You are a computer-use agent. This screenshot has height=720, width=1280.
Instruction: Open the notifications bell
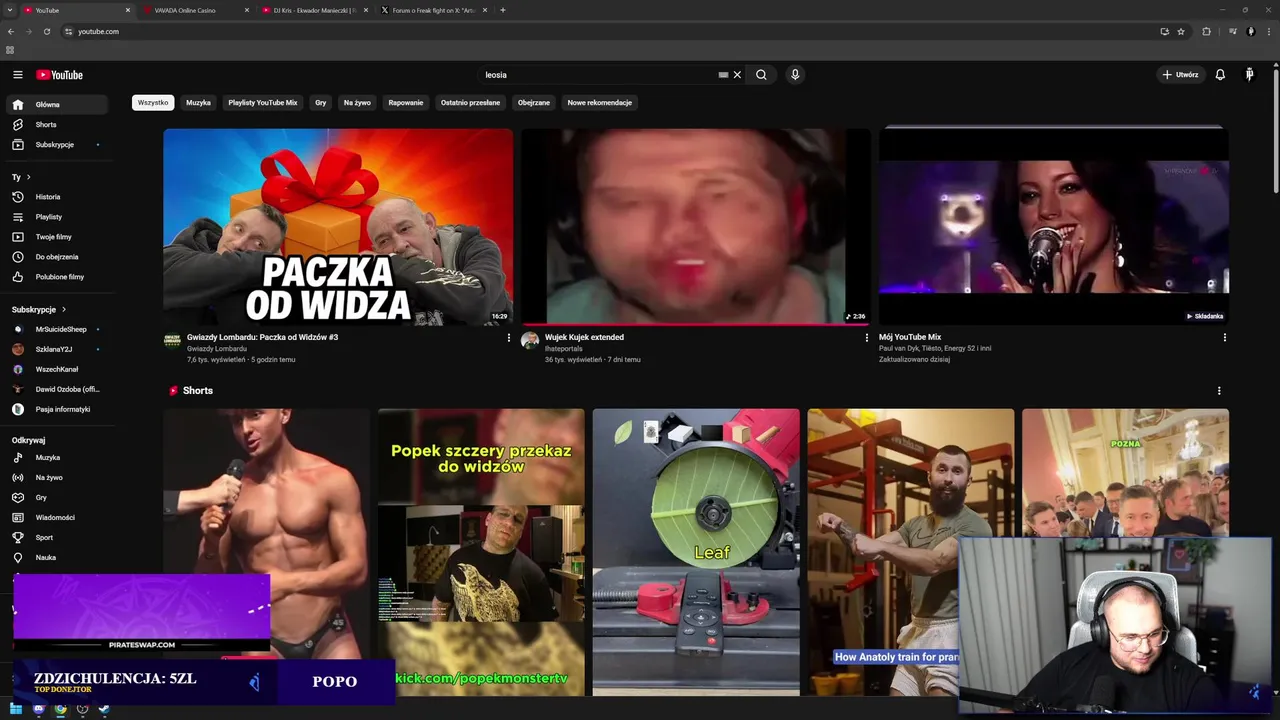click(1220, 75)
